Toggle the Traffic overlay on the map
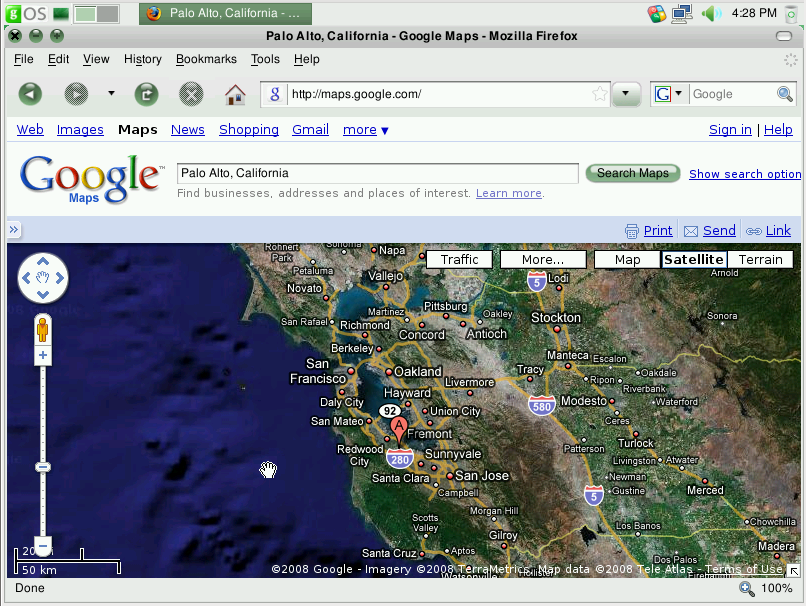The height and width of the screenshot is (606, 806). tap(459, 260)
